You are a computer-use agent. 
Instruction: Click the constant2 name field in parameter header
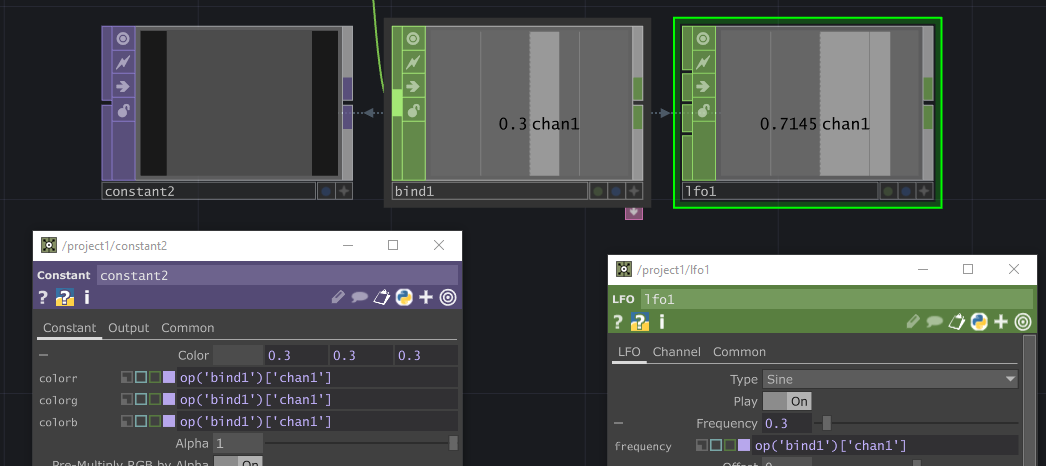pos(278,275)
